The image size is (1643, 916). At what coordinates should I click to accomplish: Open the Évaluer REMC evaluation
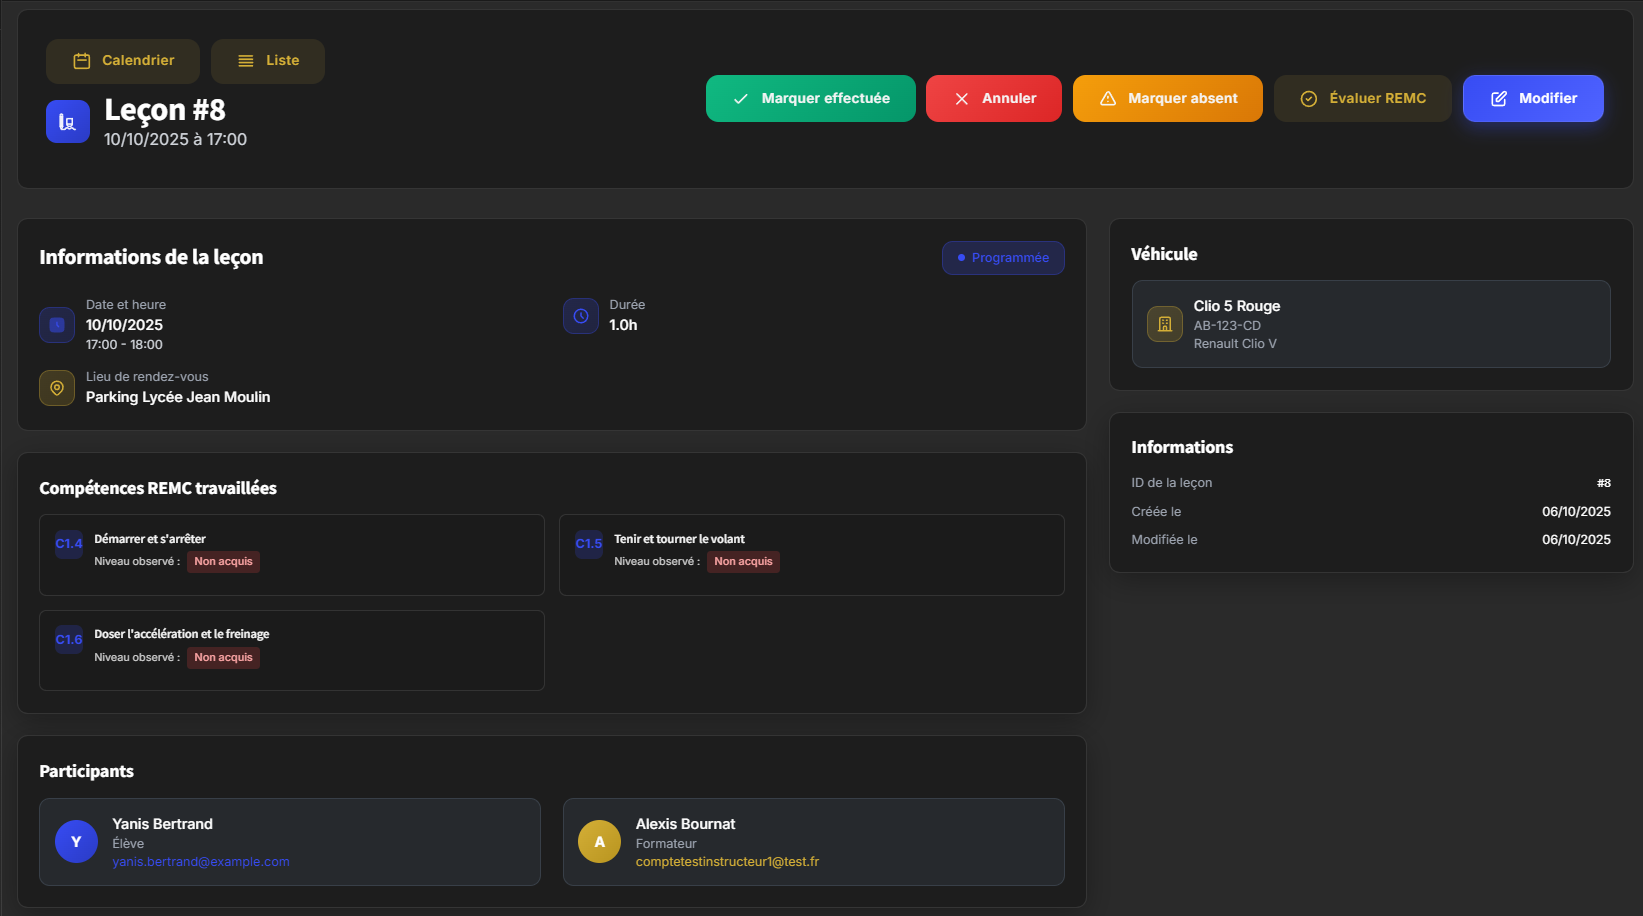(1362, 98)
